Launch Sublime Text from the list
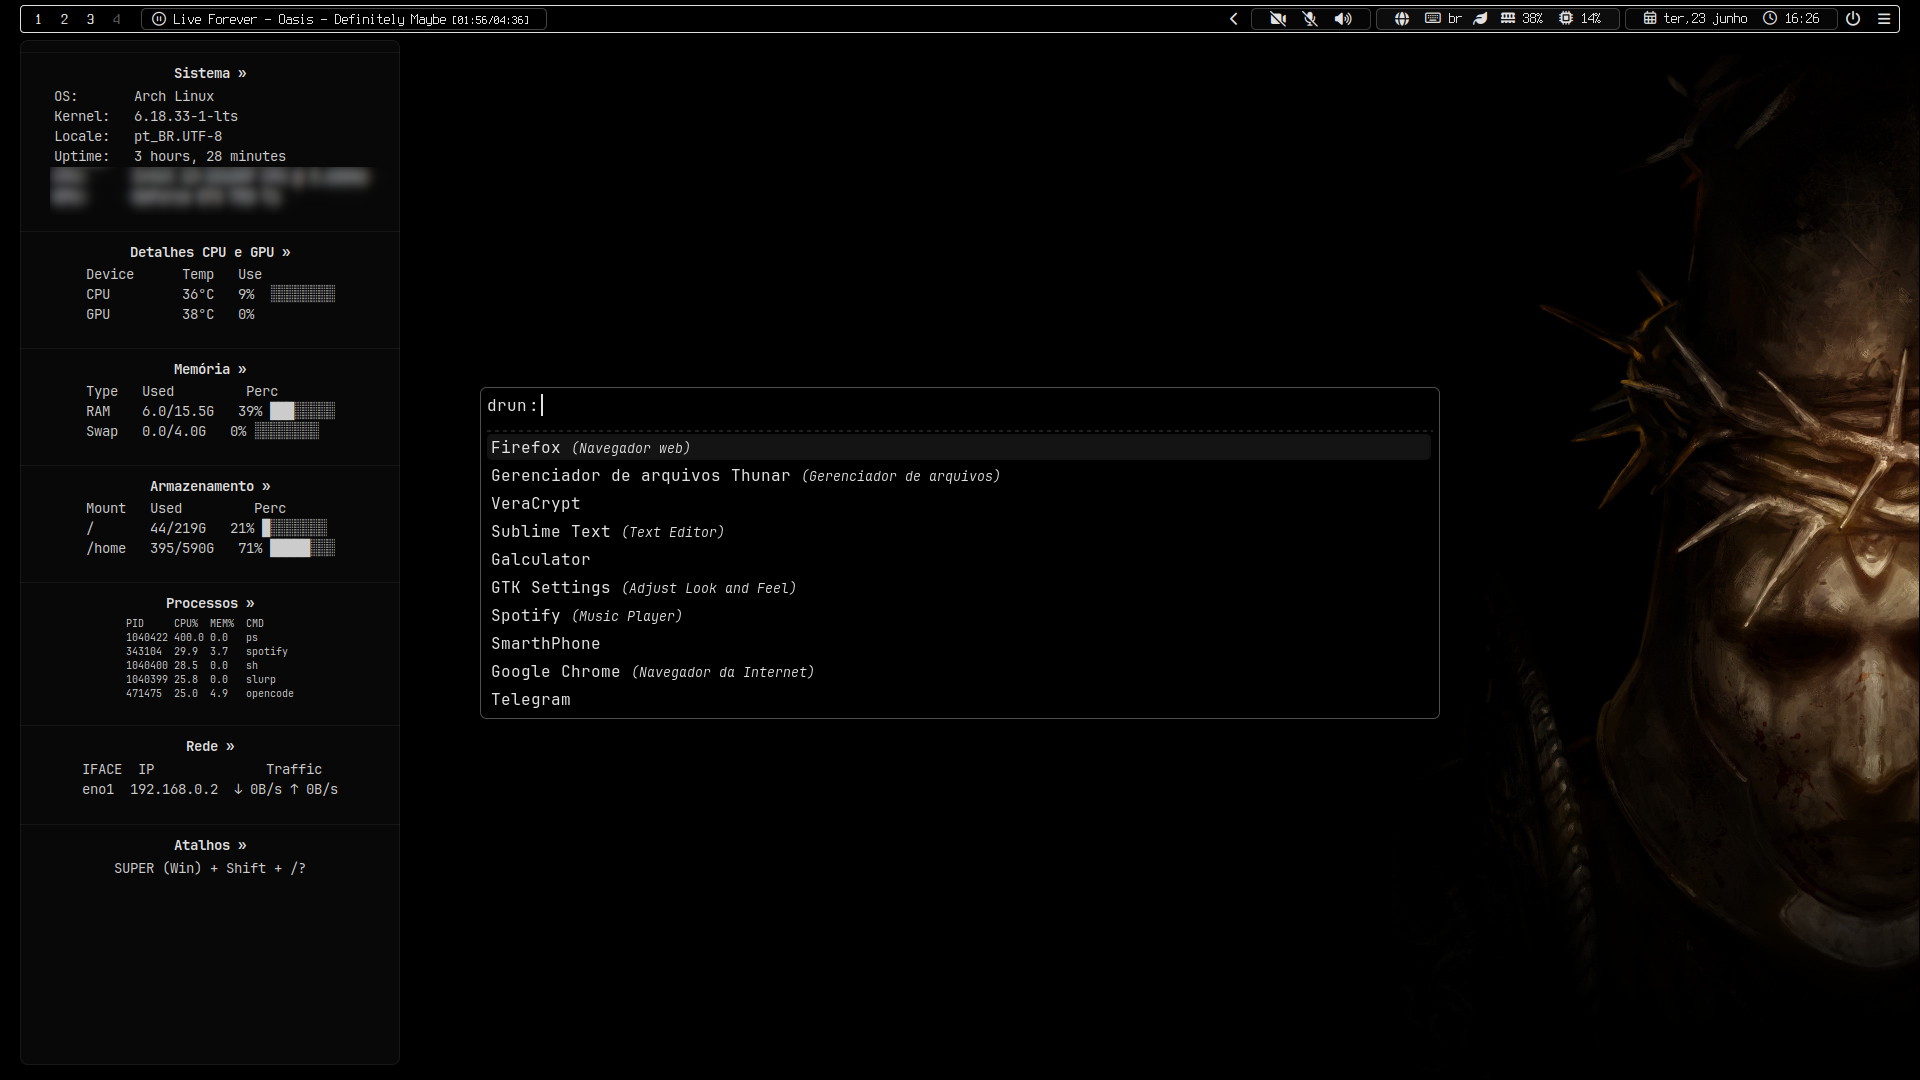The image size is (1920, 1080). coord(959,531)
